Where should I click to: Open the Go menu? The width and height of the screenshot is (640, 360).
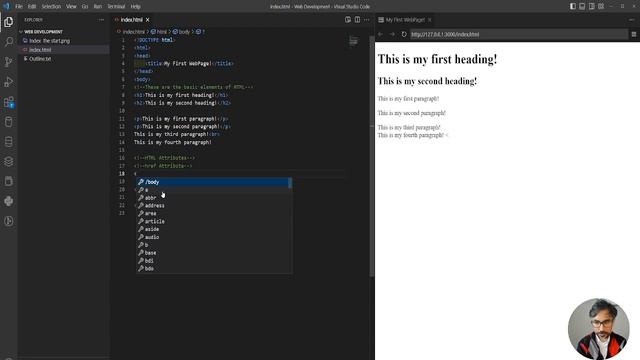click(84, 7)
